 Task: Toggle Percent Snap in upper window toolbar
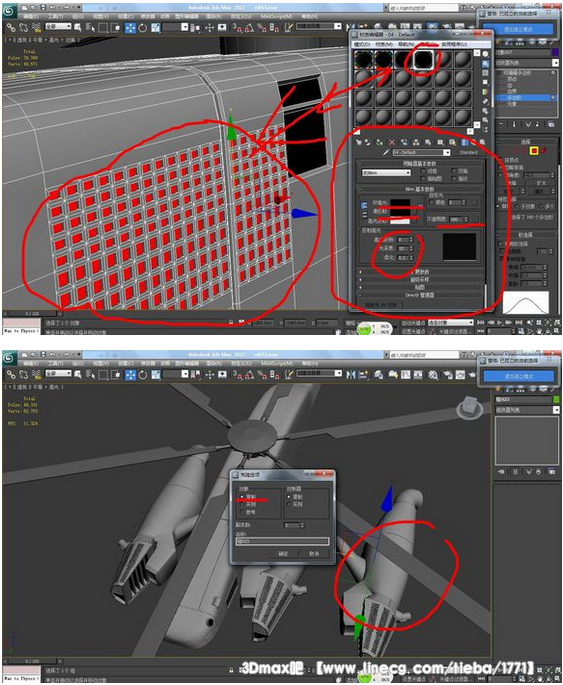coord(262,28)
